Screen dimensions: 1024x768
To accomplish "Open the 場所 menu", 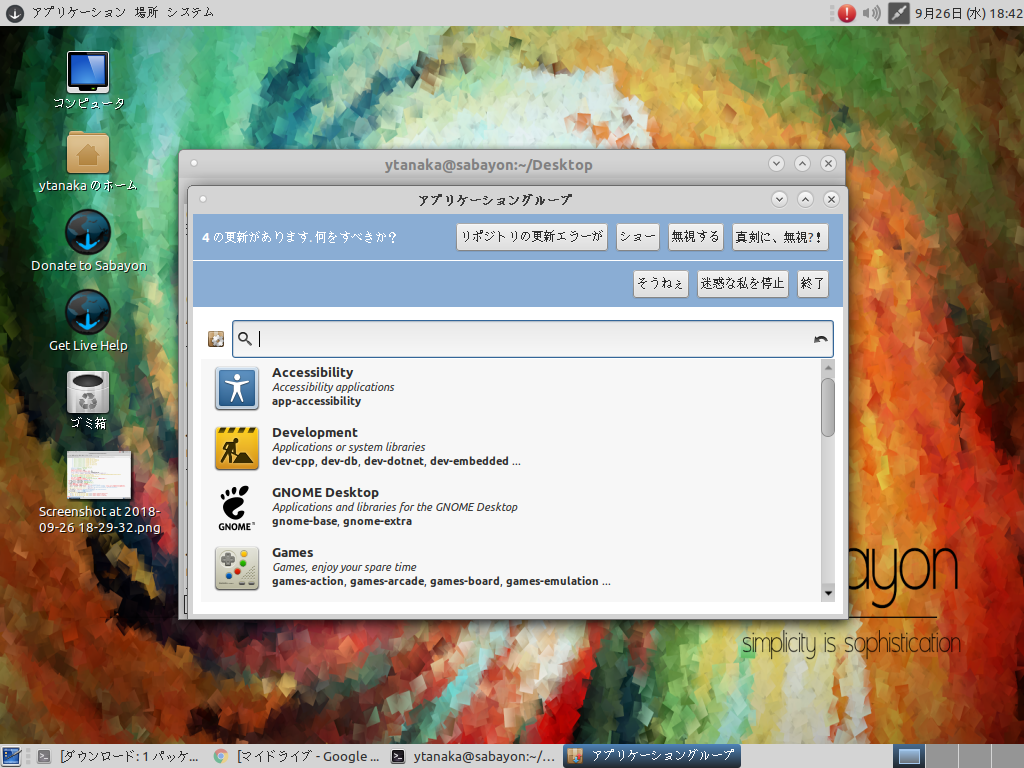I will (146, 13).
